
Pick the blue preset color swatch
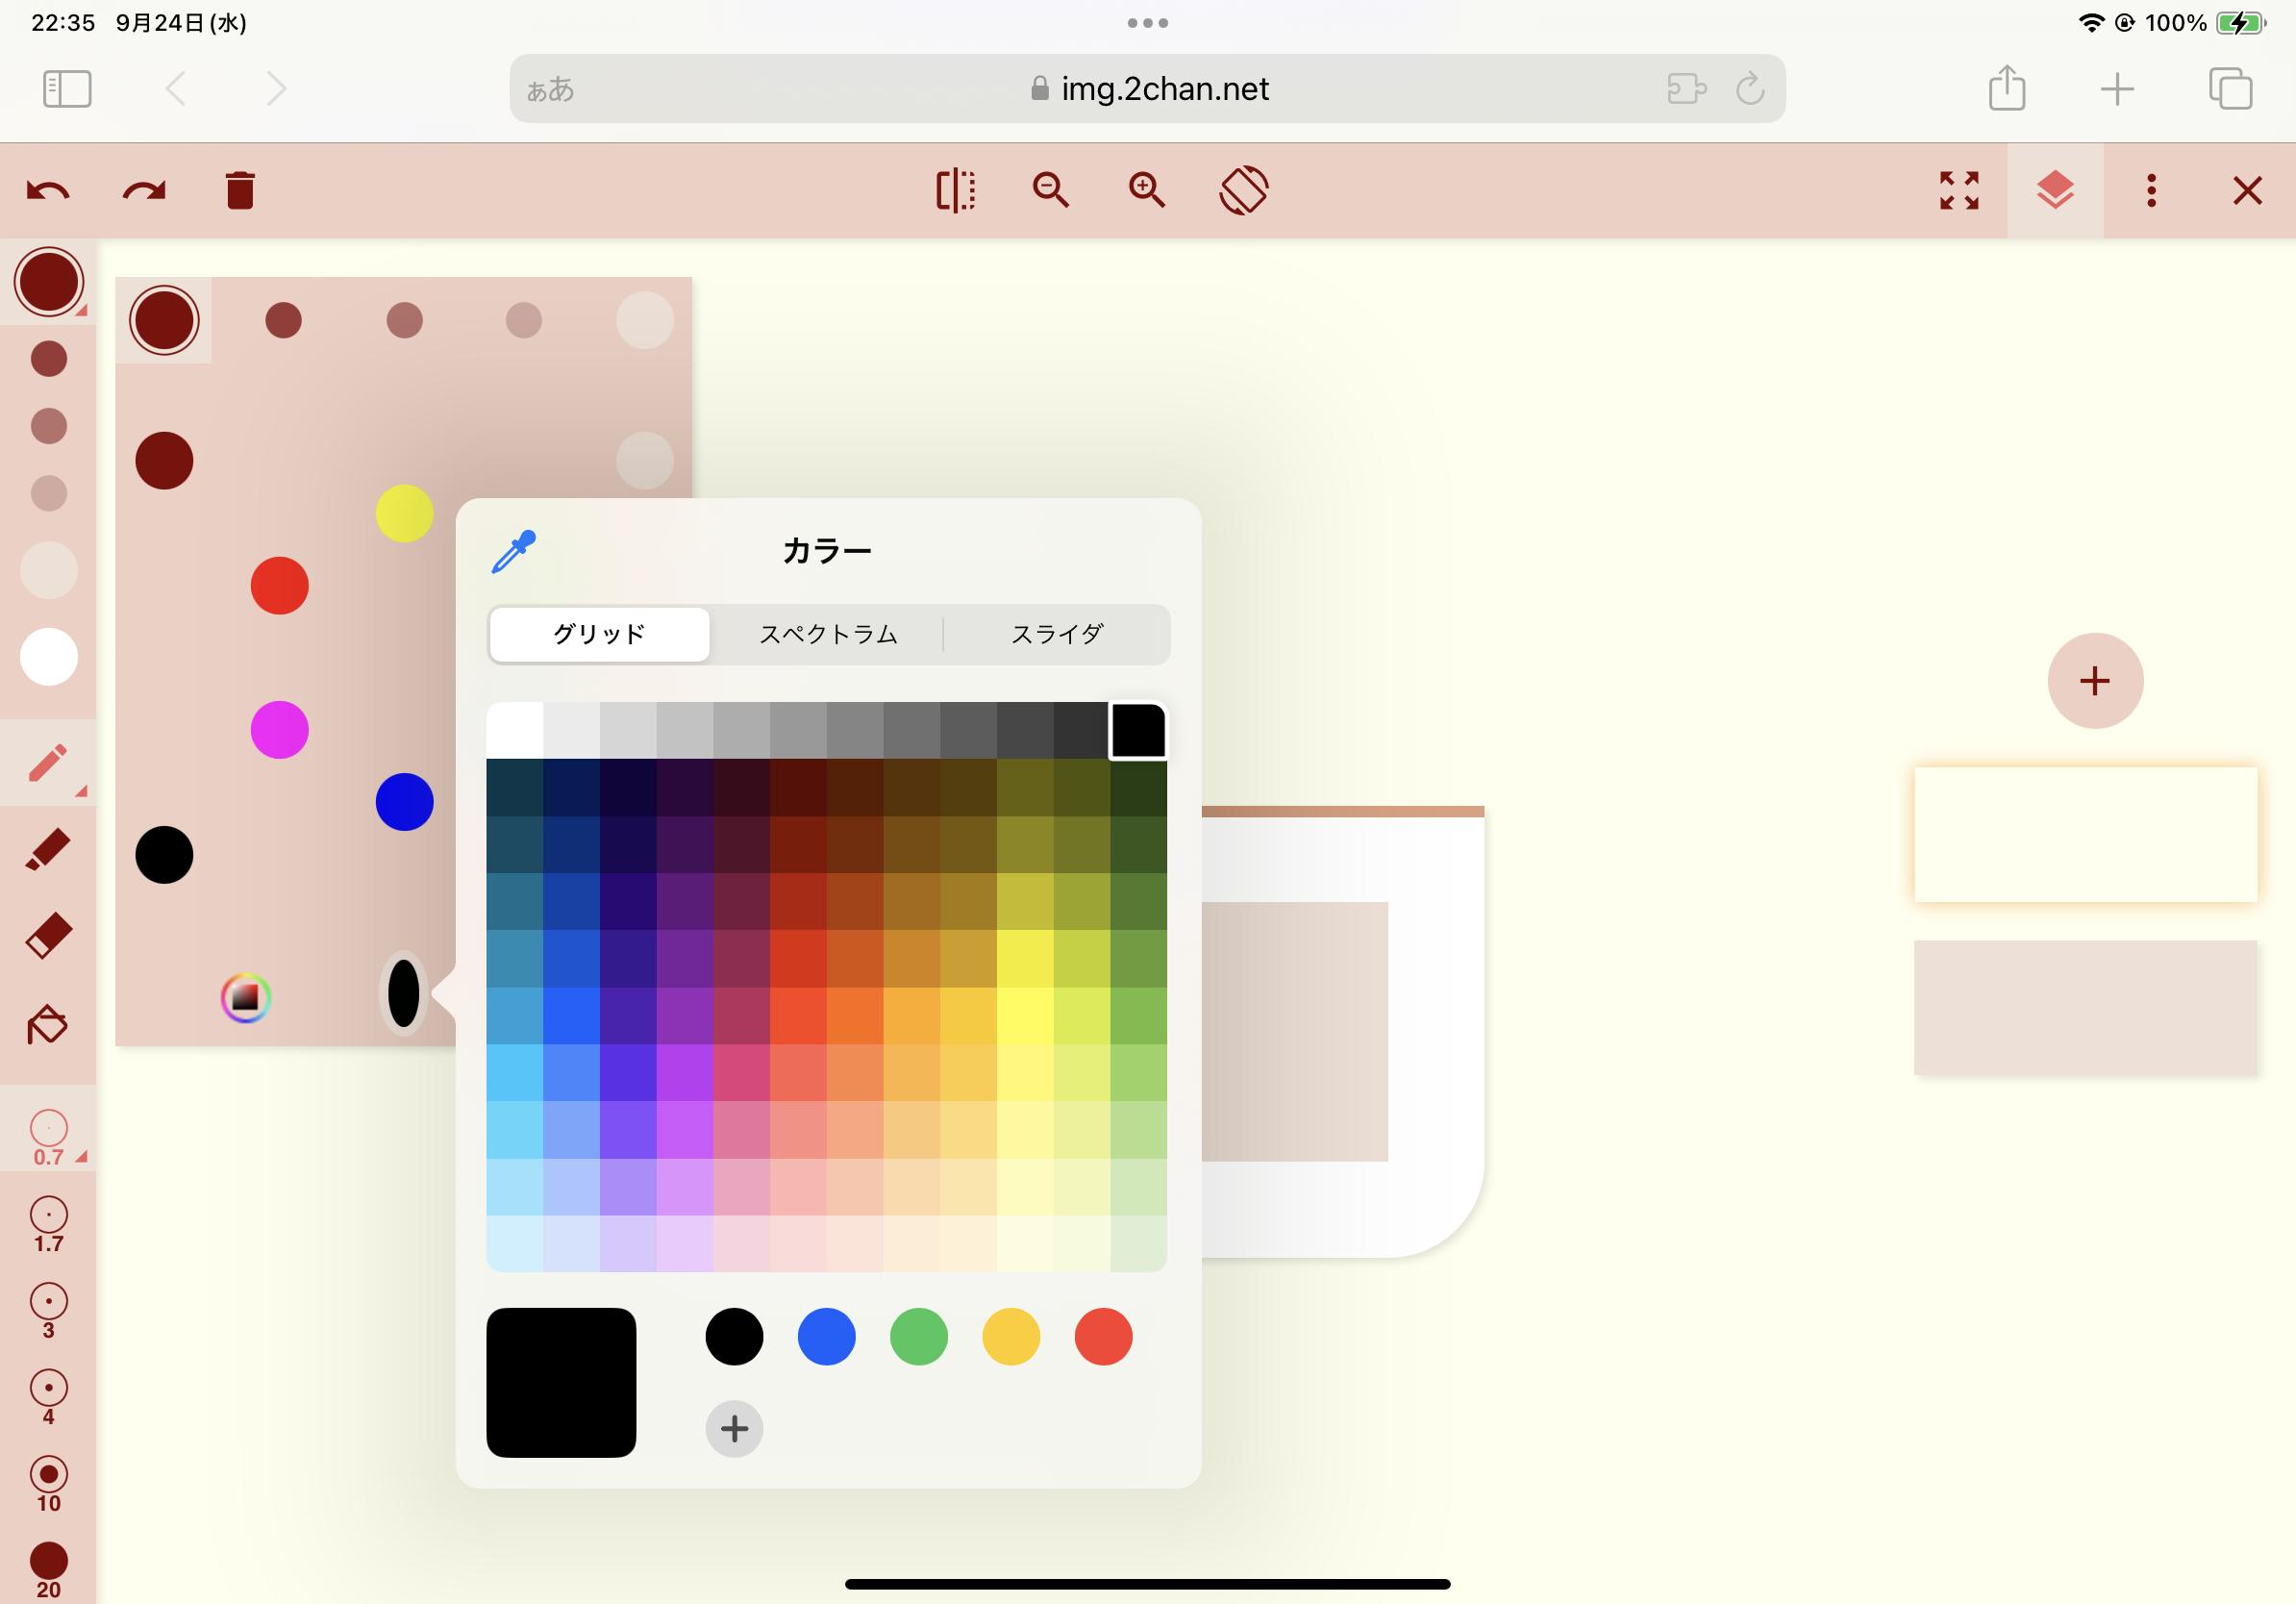click(x=826, y=1336)
